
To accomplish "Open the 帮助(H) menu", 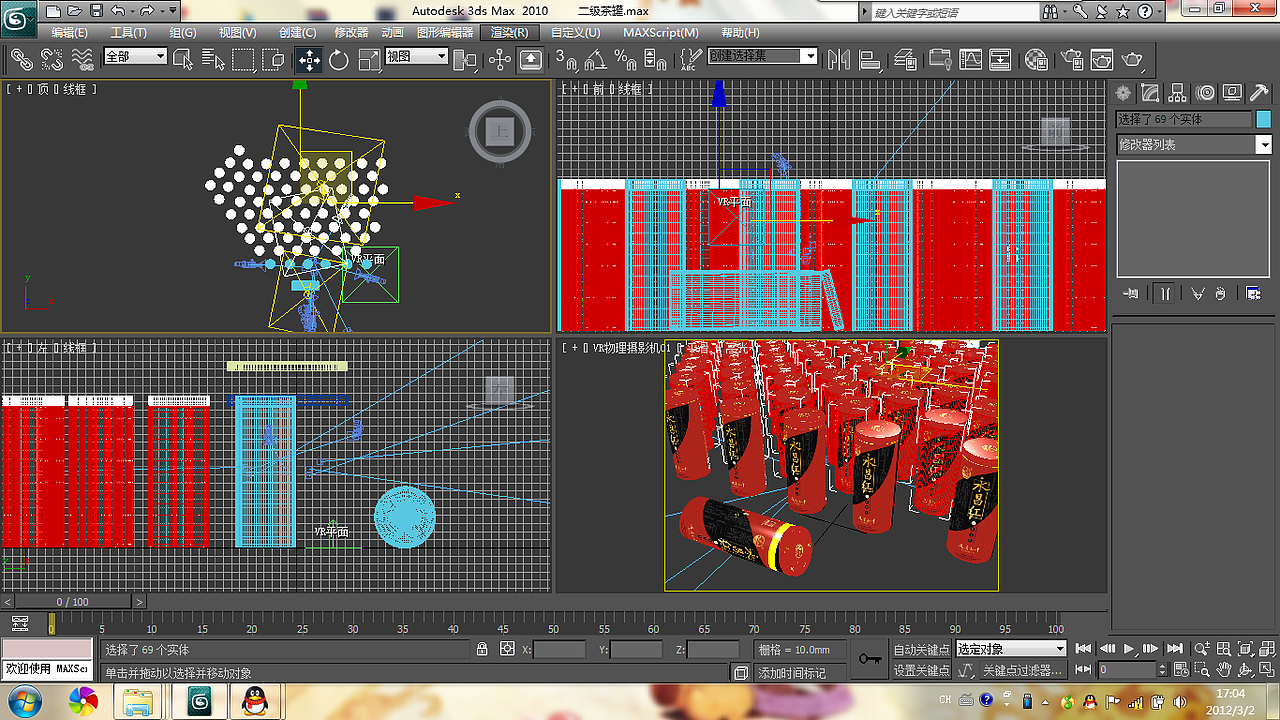I will point(740,32).
